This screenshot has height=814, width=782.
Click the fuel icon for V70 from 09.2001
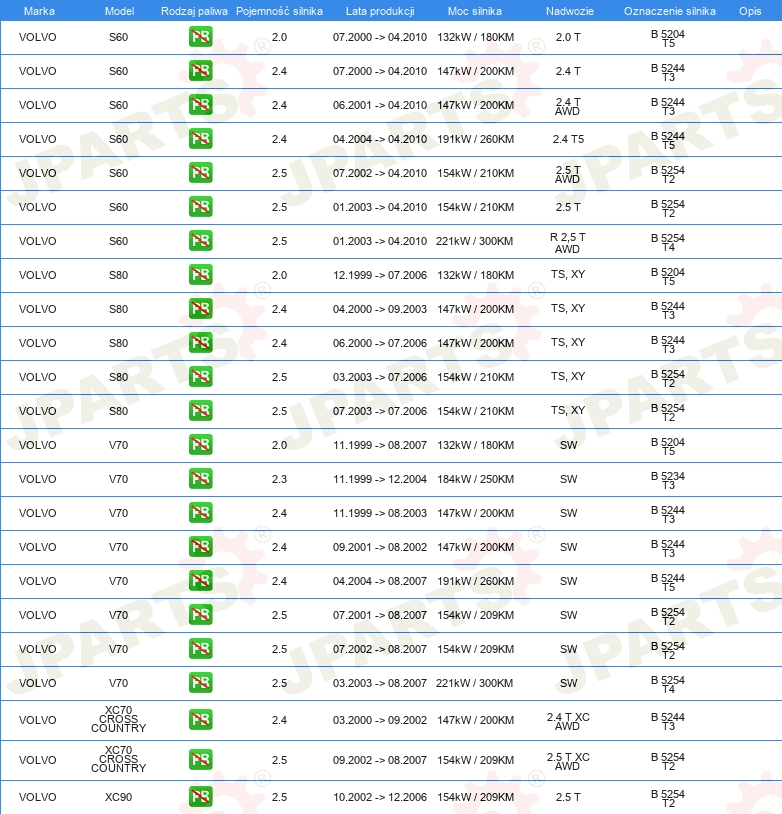pos(200,547)
